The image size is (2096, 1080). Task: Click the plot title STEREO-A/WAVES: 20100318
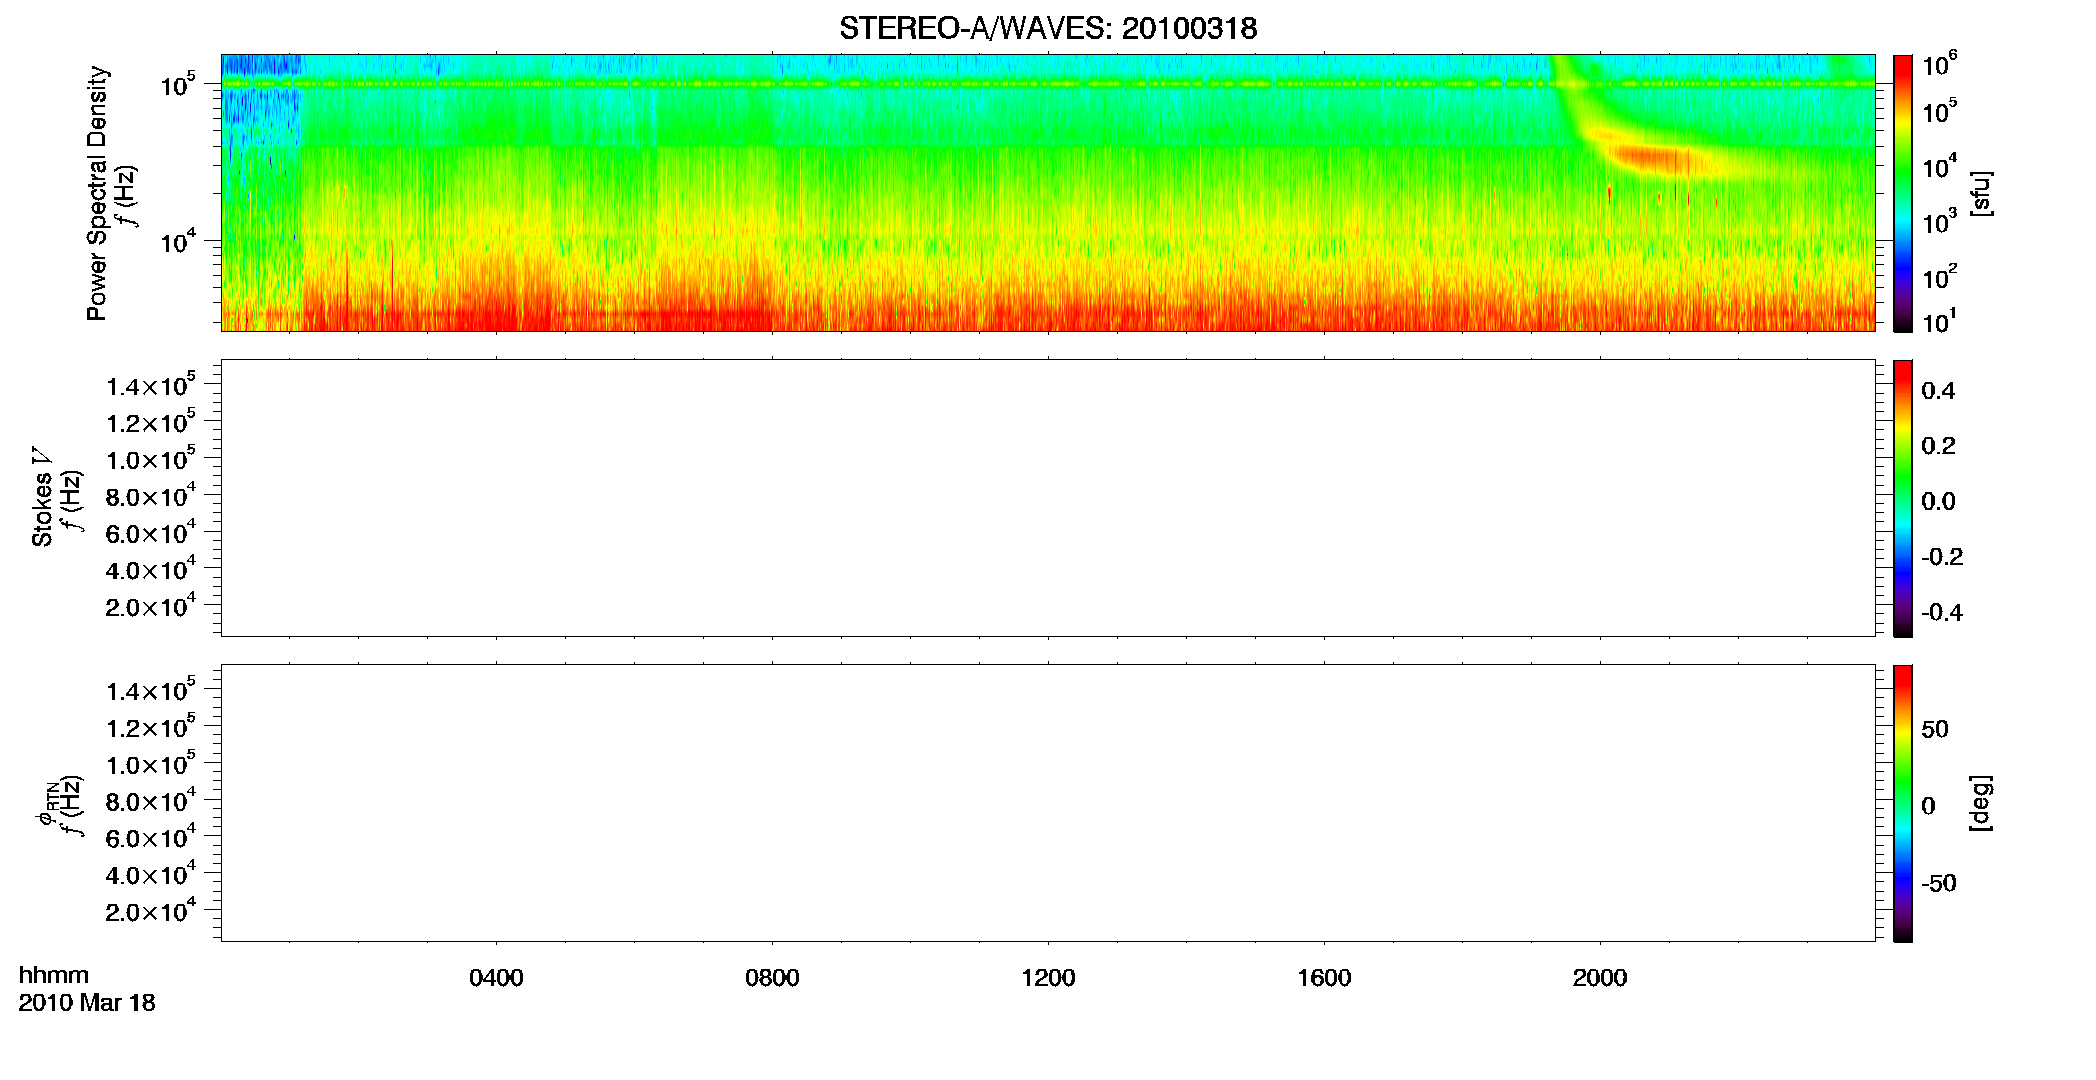point(1048,29)
